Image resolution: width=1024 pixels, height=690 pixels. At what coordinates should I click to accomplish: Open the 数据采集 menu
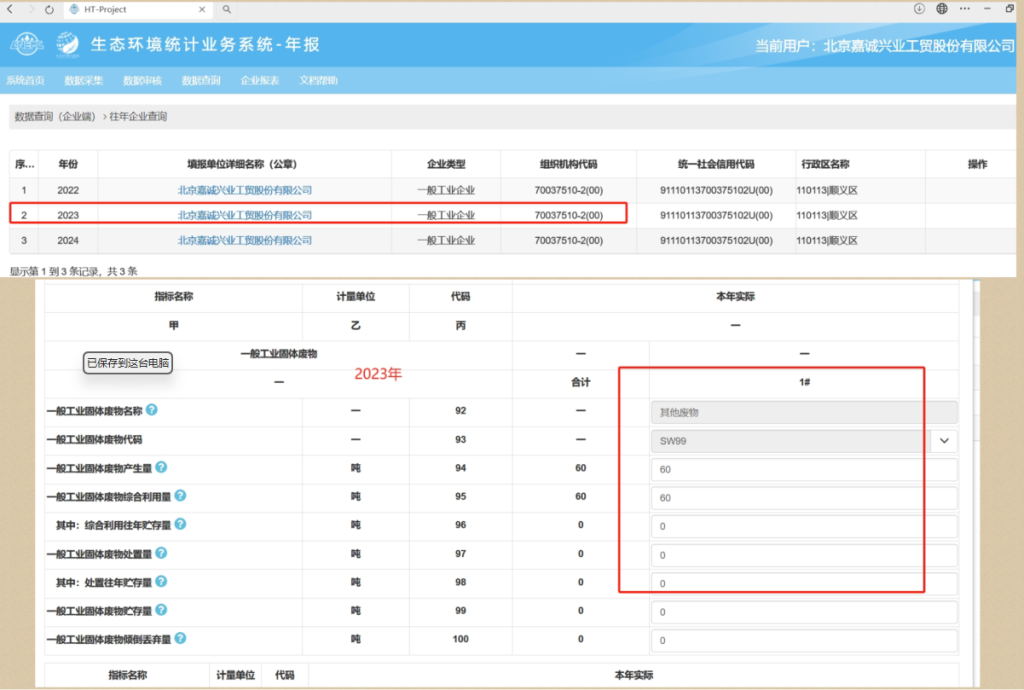click(x=83, y=80)
